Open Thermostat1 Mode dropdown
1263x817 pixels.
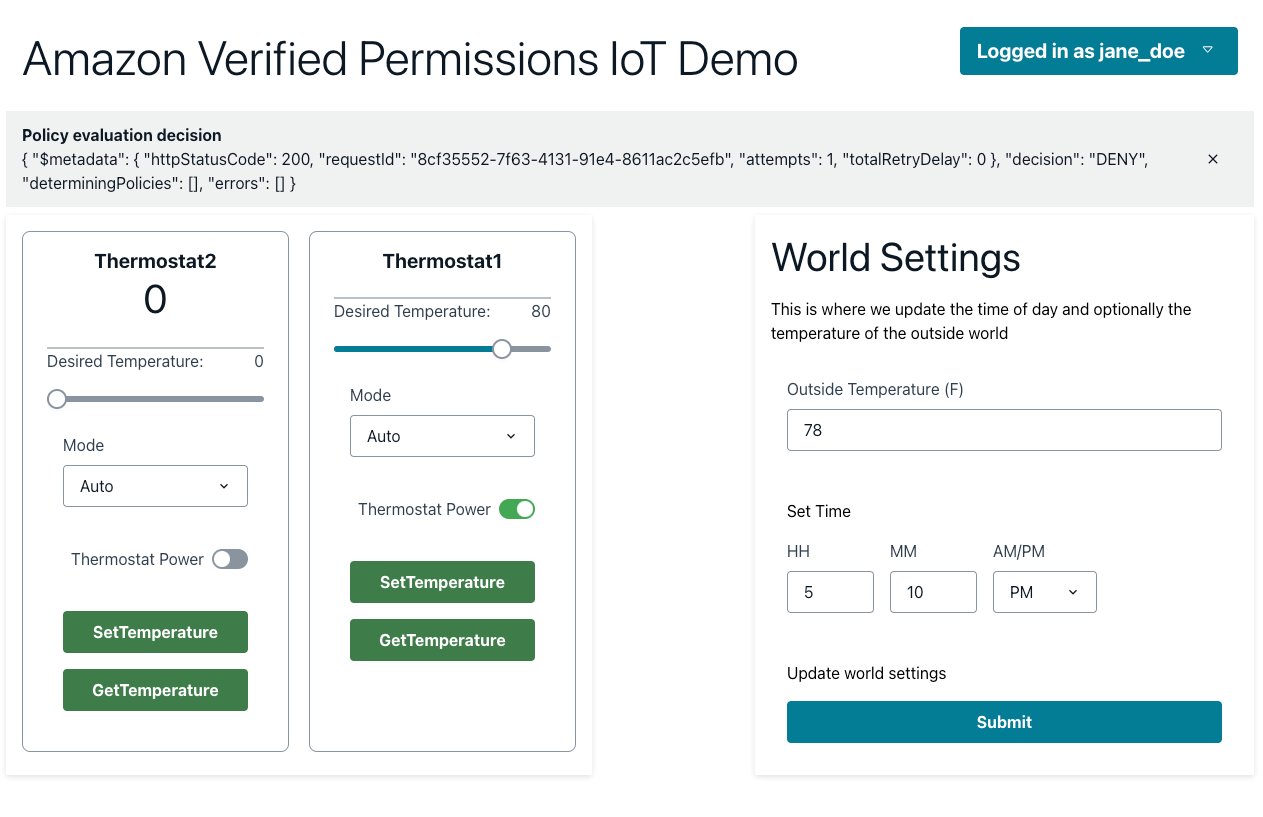(x=442, y=436)
